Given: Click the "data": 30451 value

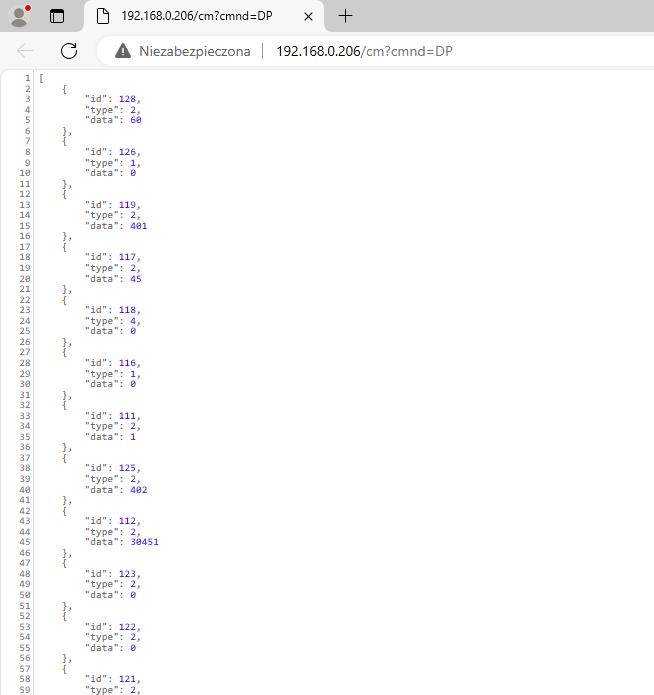Looking at the screenshot, I should pos(144,542).
